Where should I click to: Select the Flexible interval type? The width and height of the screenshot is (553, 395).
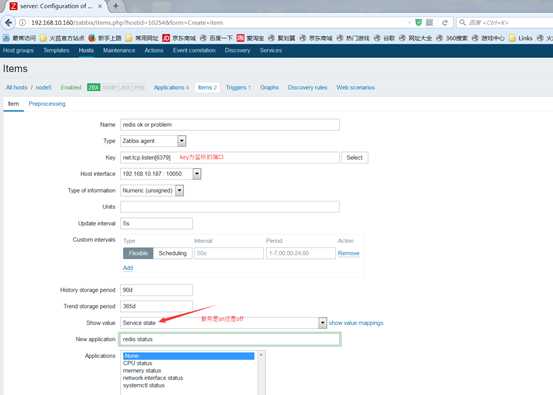pyautogui.click(x=138, y=253)
